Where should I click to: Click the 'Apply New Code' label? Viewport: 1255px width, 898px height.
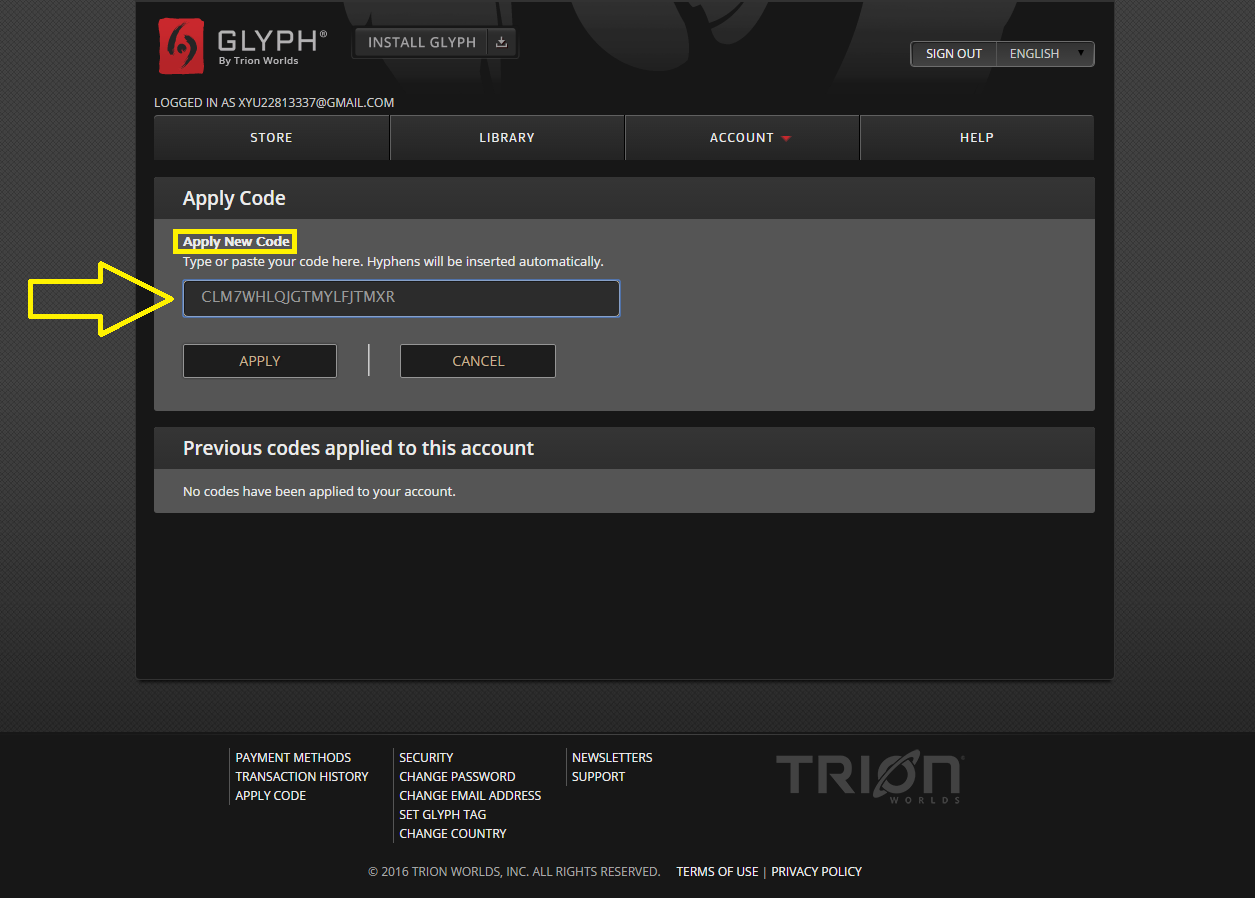(236, 242)
